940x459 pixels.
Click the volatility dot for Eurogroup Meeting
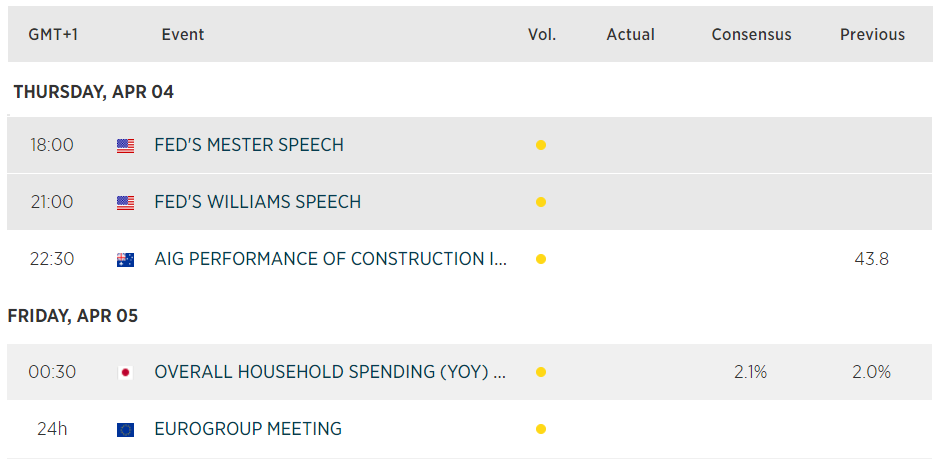pyautogui.click(x=540, y=430)
